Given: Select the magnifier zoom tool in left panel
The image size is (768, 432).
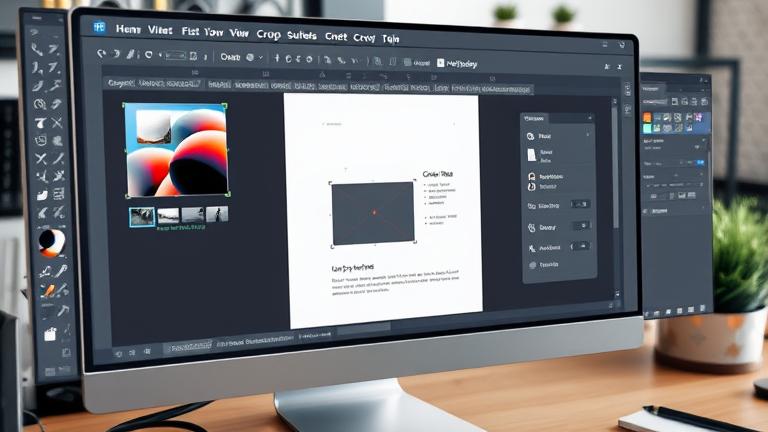Looking at the screenshot, I should pos(40,104).
